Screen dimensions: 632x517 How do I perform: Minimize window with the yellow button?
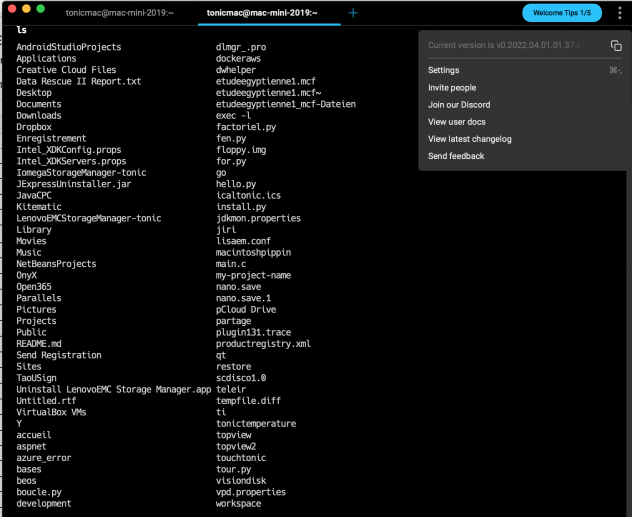26,8
